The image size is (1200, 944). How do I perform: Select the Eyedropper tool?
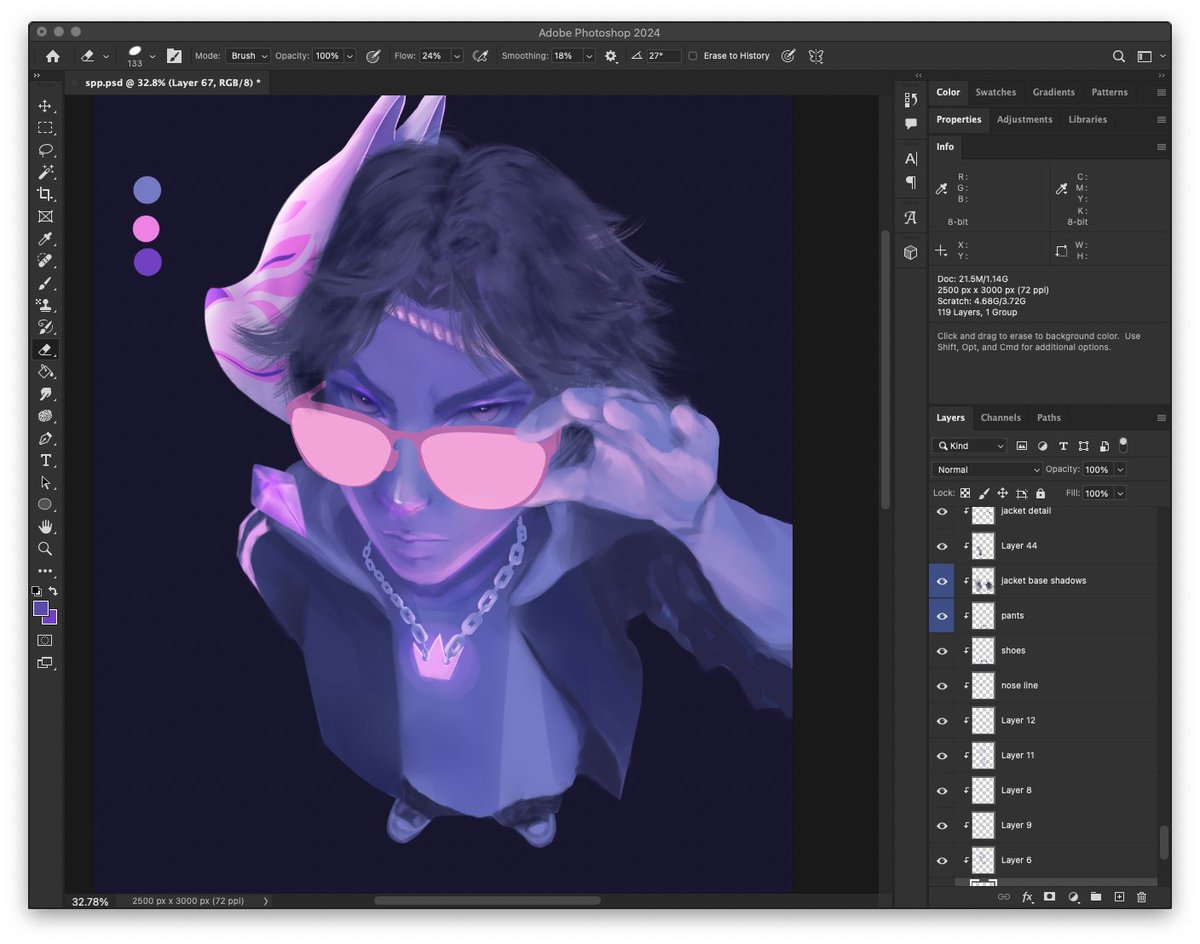tap(45, 239)
